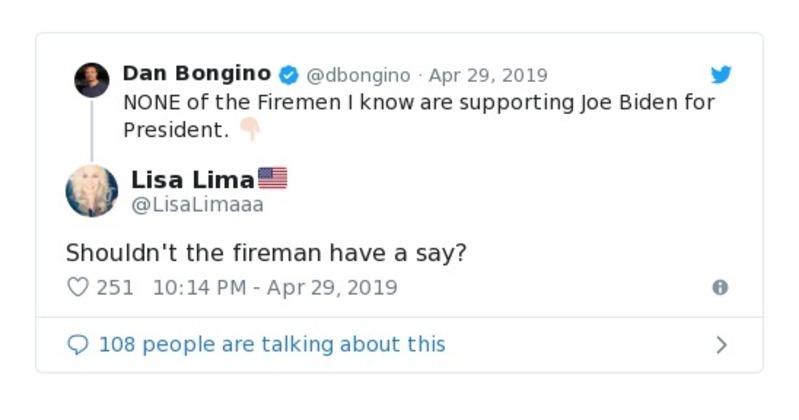The width and height of the screenshot is (799, 420).
Task: Open Dan Bongino's profile picture
Action: [x=92, y=80]
